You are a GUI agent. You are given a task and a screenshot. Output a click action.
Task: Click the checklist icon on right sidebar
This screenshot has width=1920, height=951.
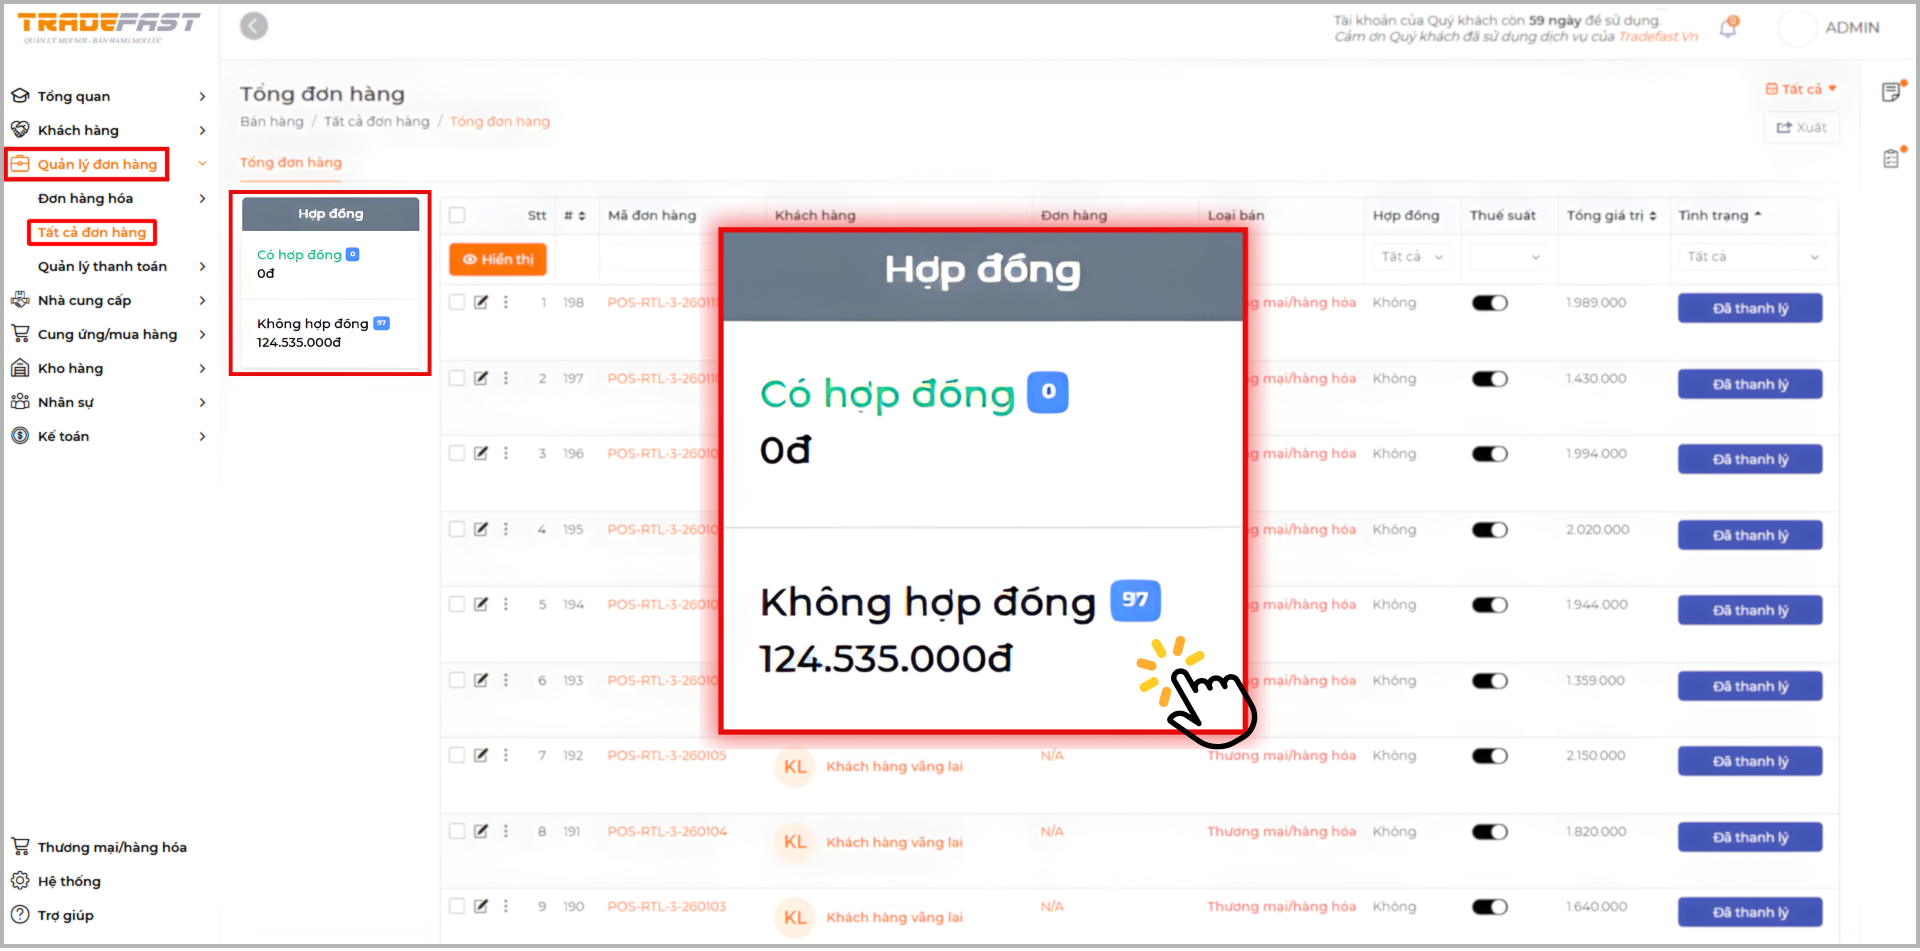pos(1891,158)
